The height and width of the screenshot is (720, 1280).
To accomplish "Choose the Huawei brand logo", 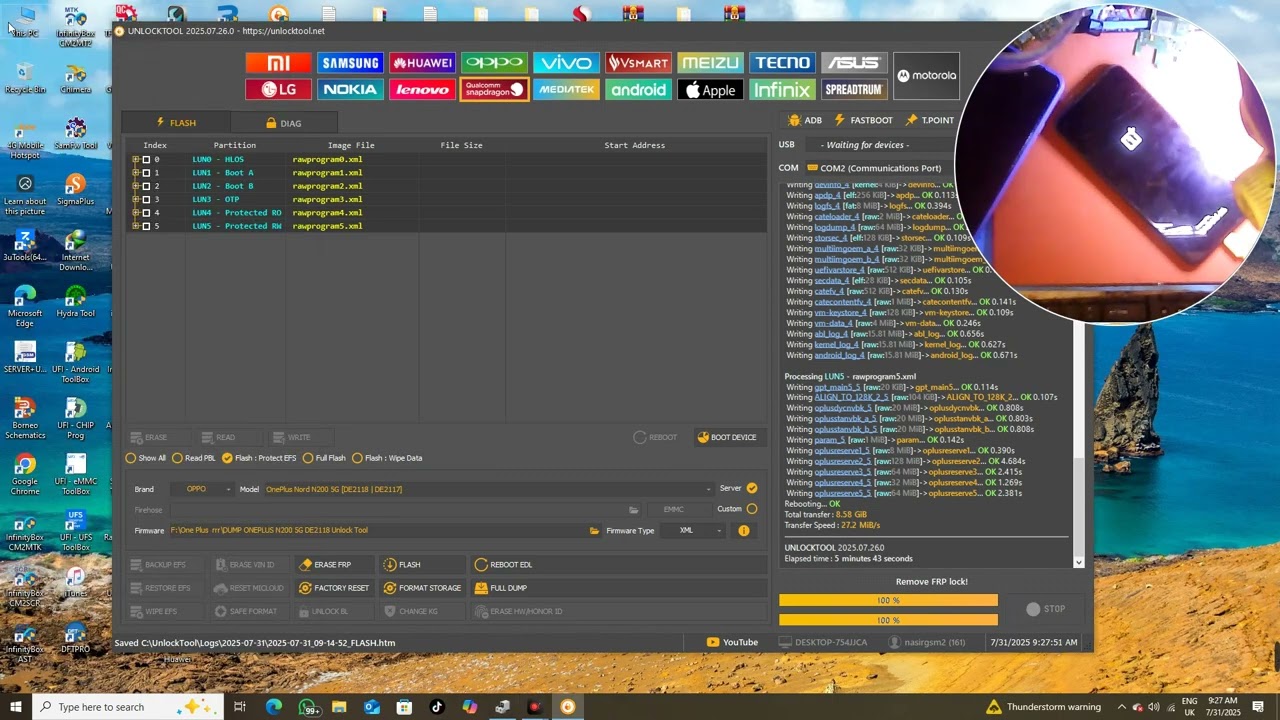I will click(422, 63).
